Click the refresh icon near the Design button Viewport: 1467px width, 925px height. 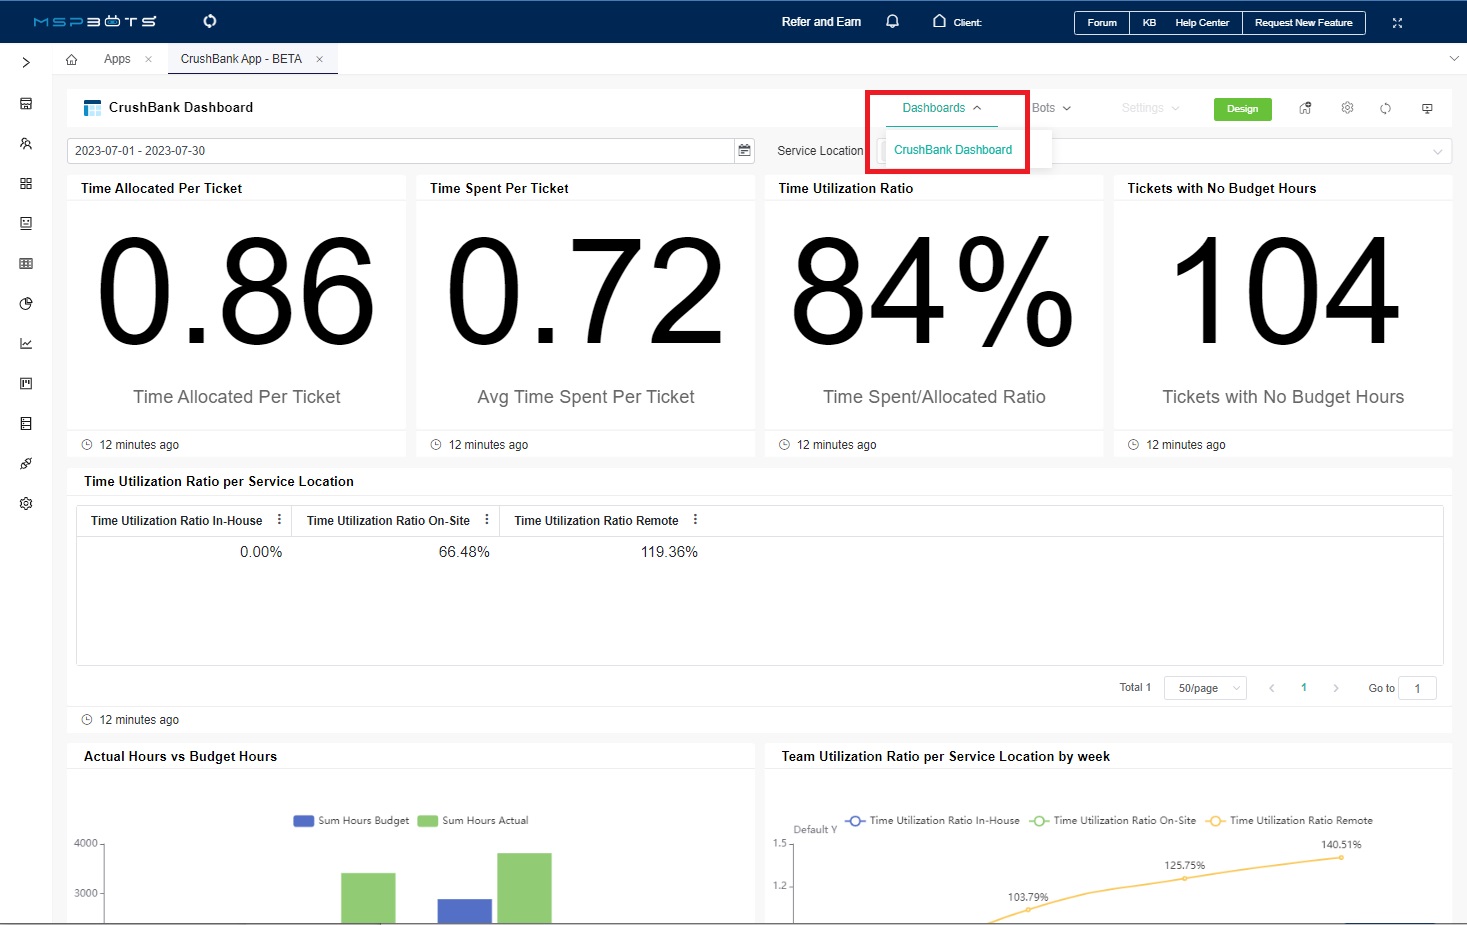point(1386,107)
